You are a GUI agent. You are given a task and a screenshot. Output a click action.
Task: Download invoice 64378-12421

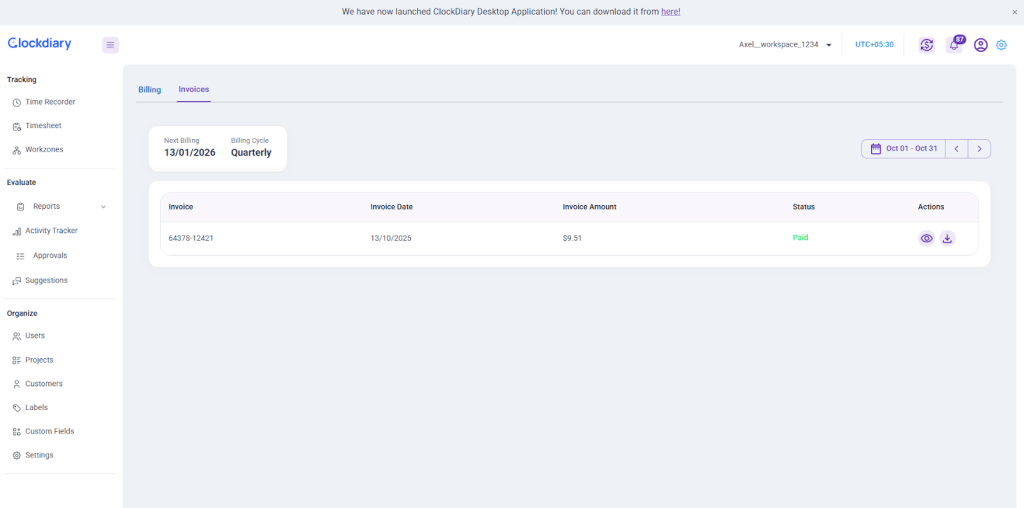[947, 238]
